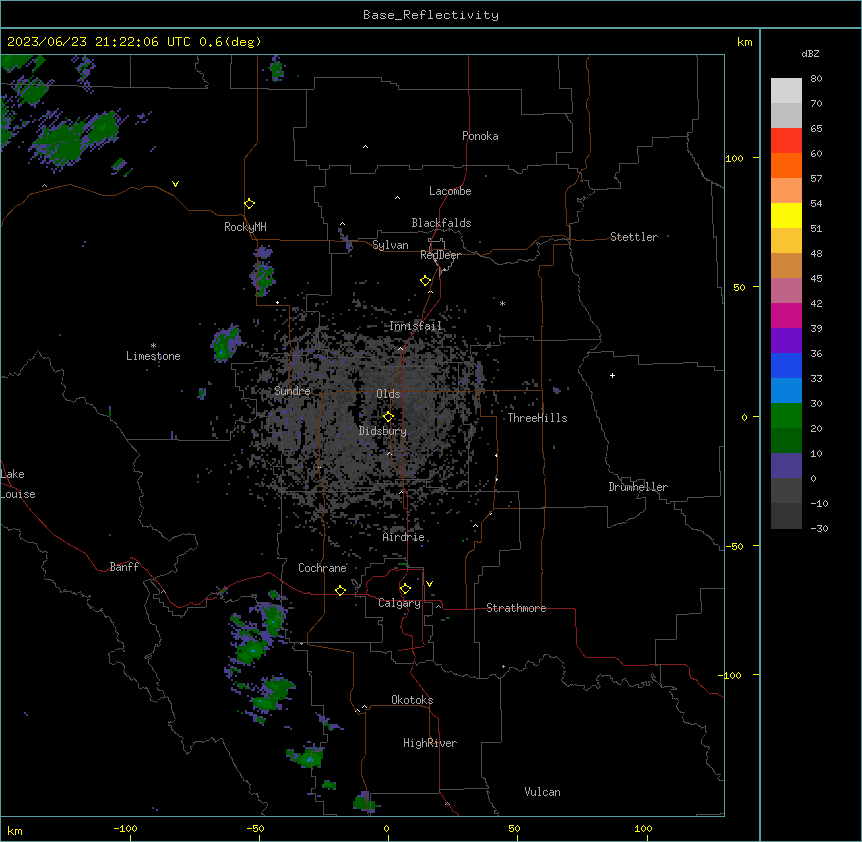Click the 80 value in the dBZ legend
The height and width of the screenshot is (842, 862).
(x=816, y=79)
